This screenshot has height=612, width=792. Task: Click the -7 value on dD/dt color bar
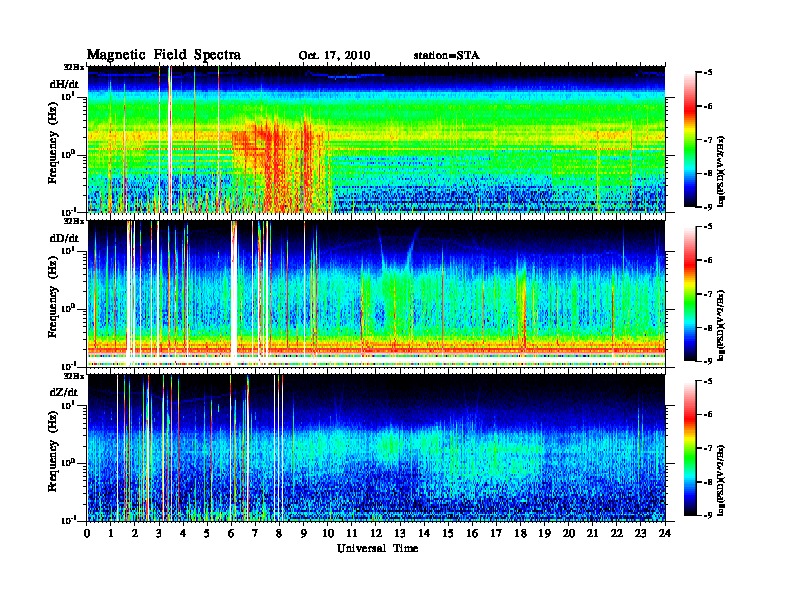[x=708, y=294]
